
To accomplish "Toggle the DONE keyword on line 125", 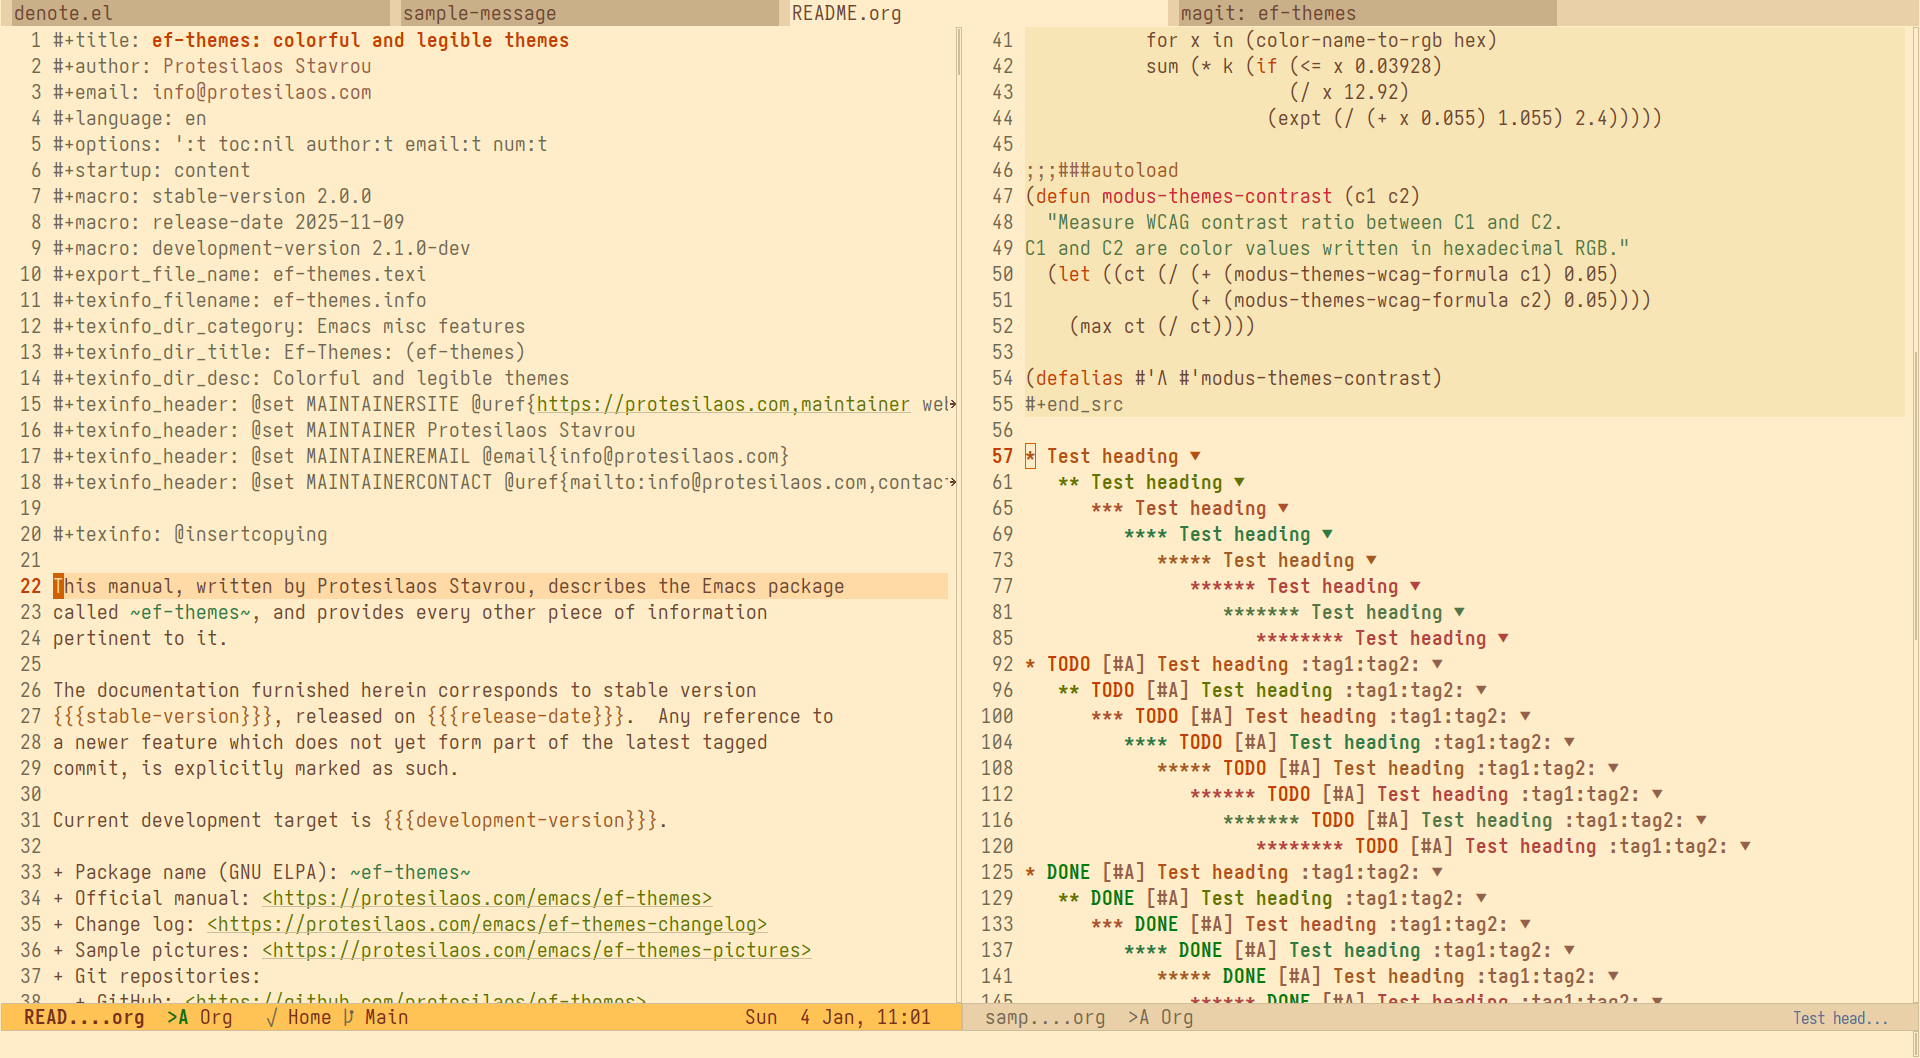I will click(1068, 872).
